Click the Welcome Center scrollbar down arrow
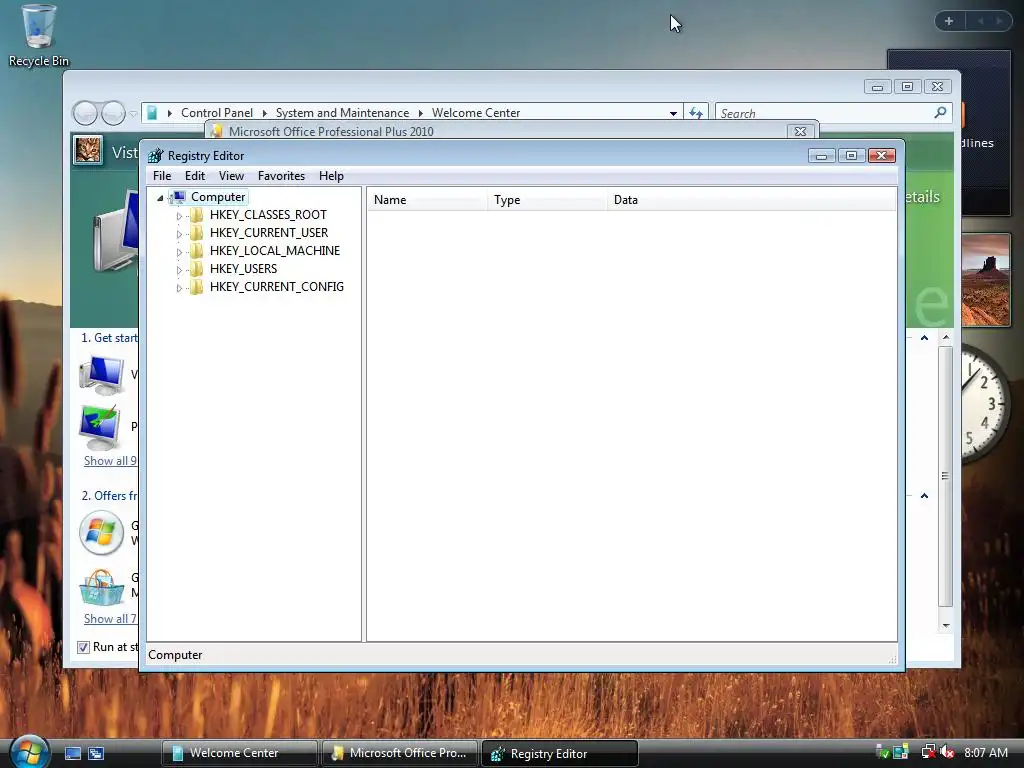Image resolution: width=1024 pixels, height=768 pixels. [x=946, y=626]
